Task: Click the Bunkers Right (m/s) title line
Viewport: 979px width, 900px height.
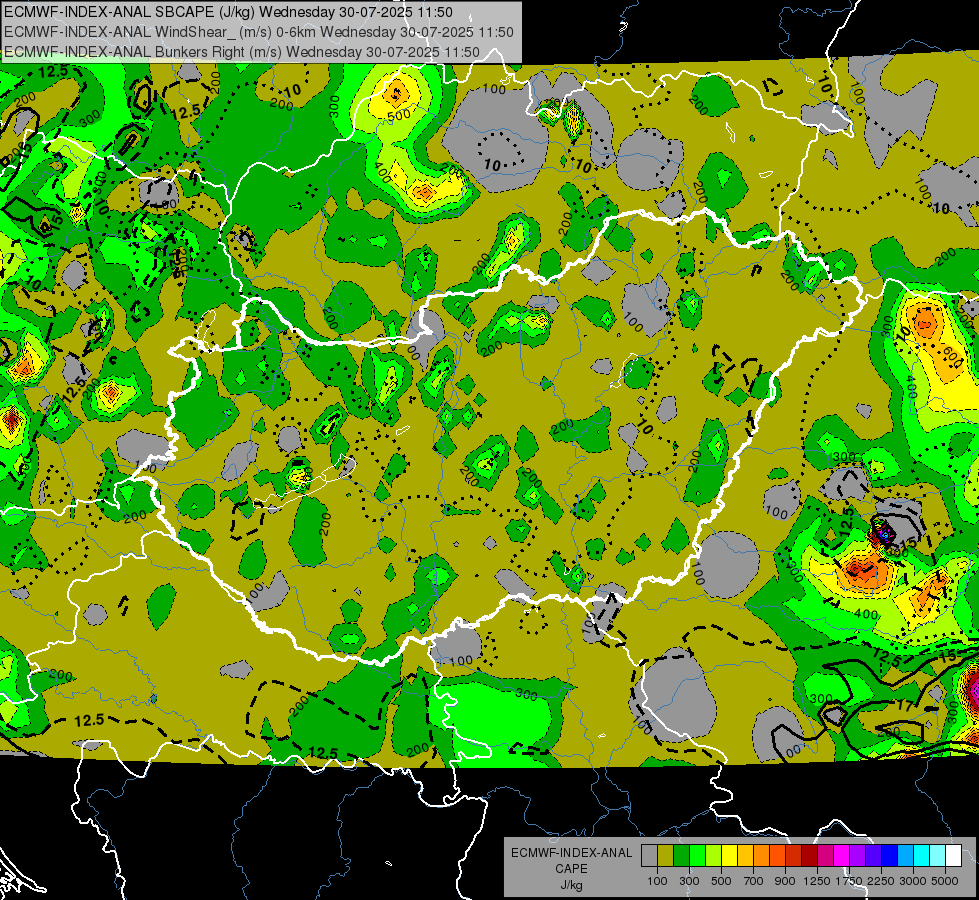Action: pyautogui.click(x=242, y=52)
